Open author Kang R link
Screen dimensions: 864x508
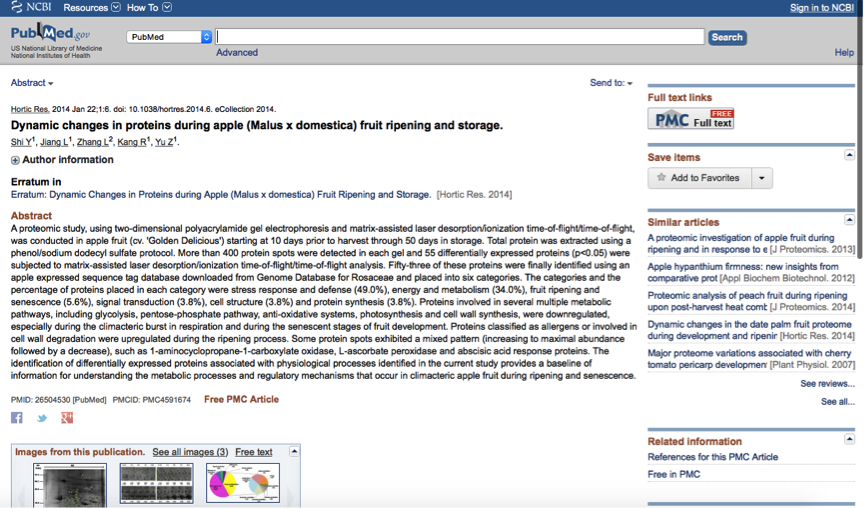coord(132,142)
